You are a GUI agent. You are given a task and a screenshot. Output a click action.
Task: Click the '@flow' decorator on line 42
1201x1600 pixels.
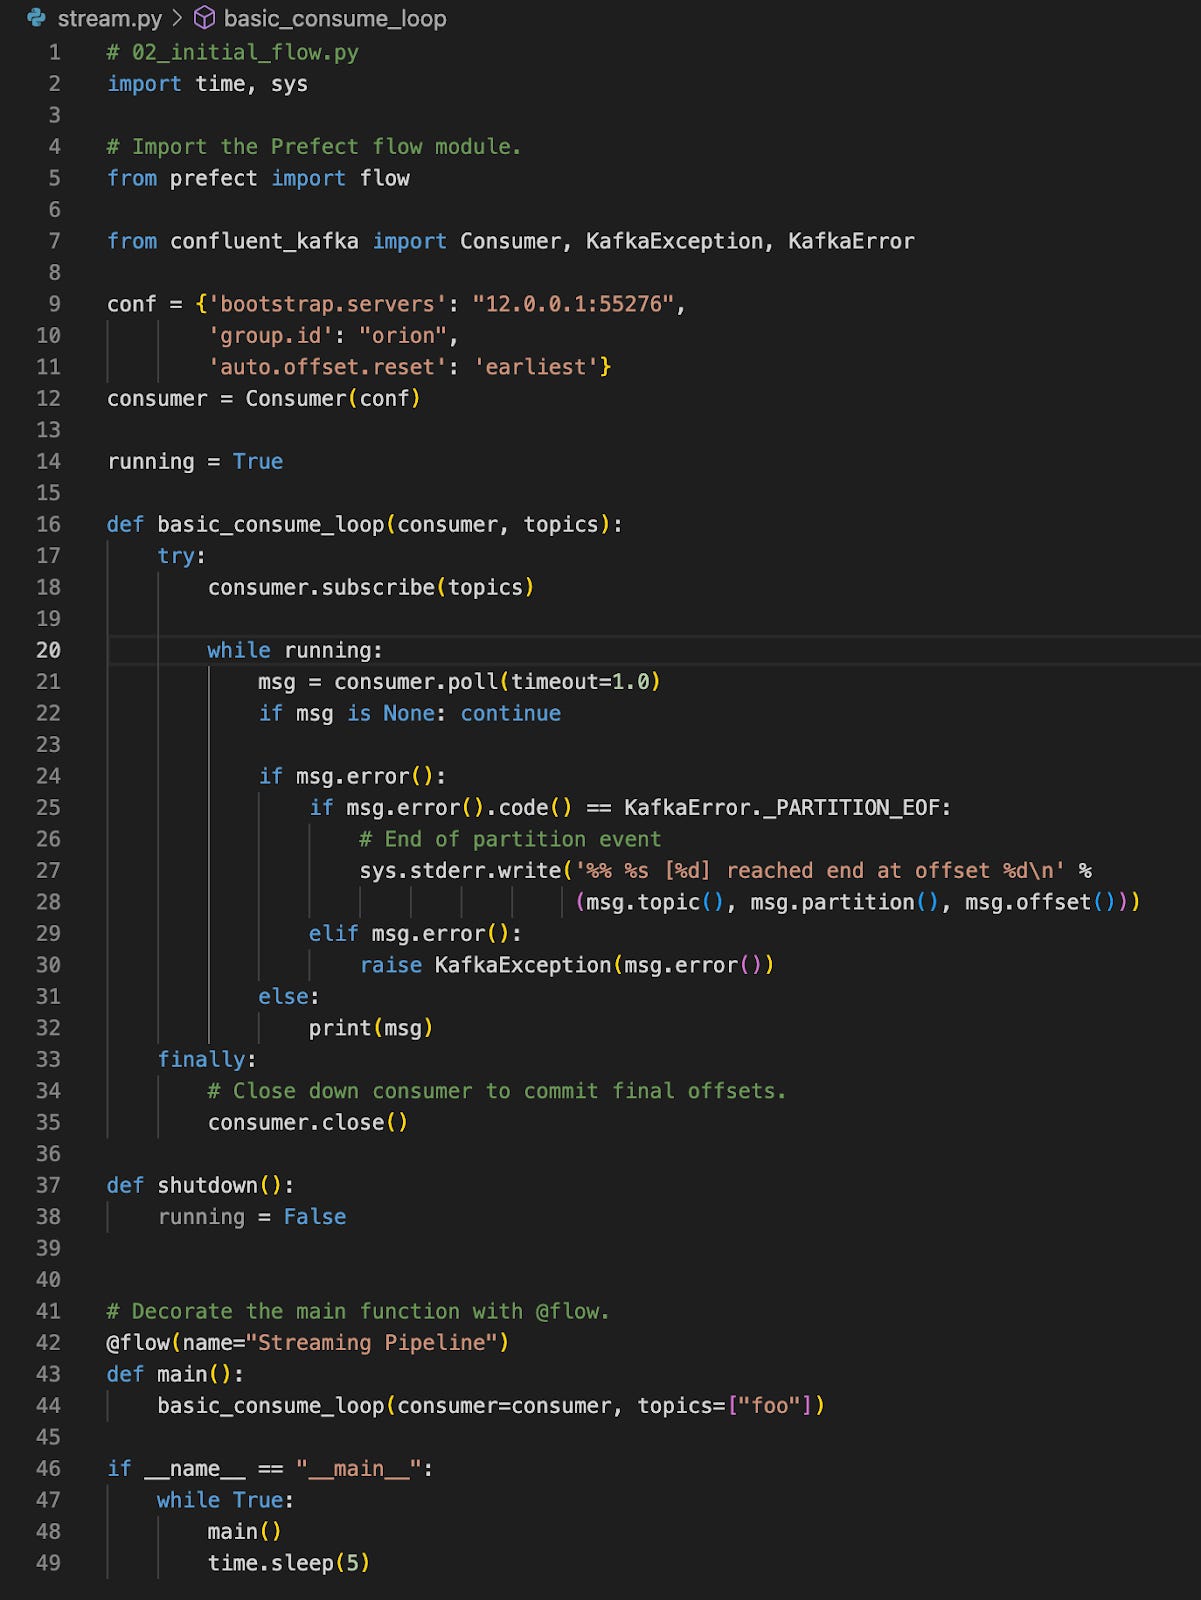[x=138, y=1342]
